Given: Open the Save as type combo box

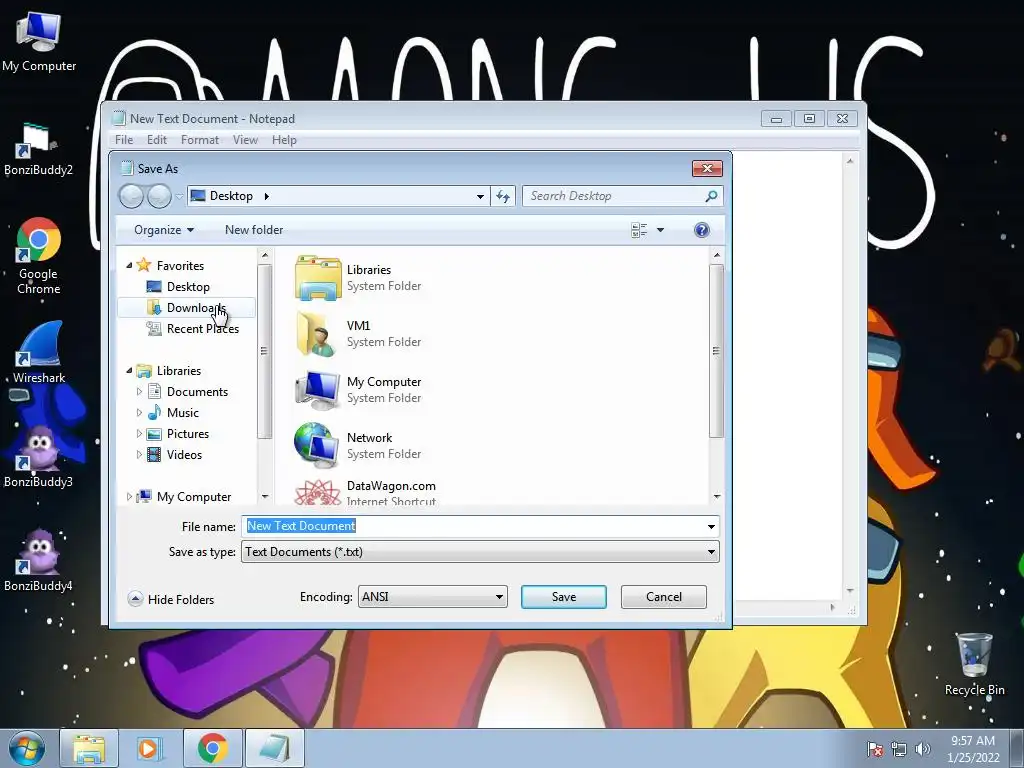Looking at the screenshot, I should click(480, 552).
